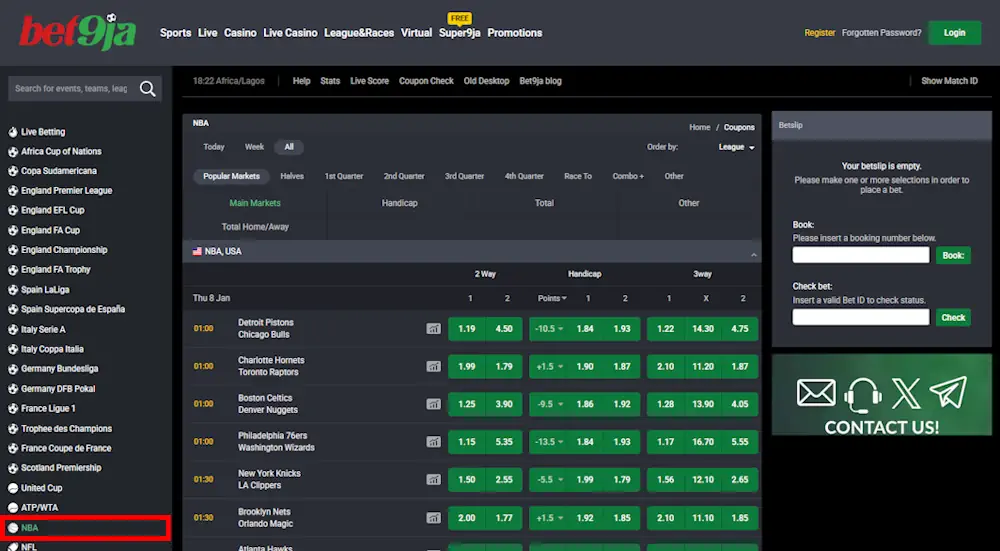This screenshot has height=551, width=1000.
Task: Select odds 3.90 for Denver Nuggets win
Action: coord(504,404)
